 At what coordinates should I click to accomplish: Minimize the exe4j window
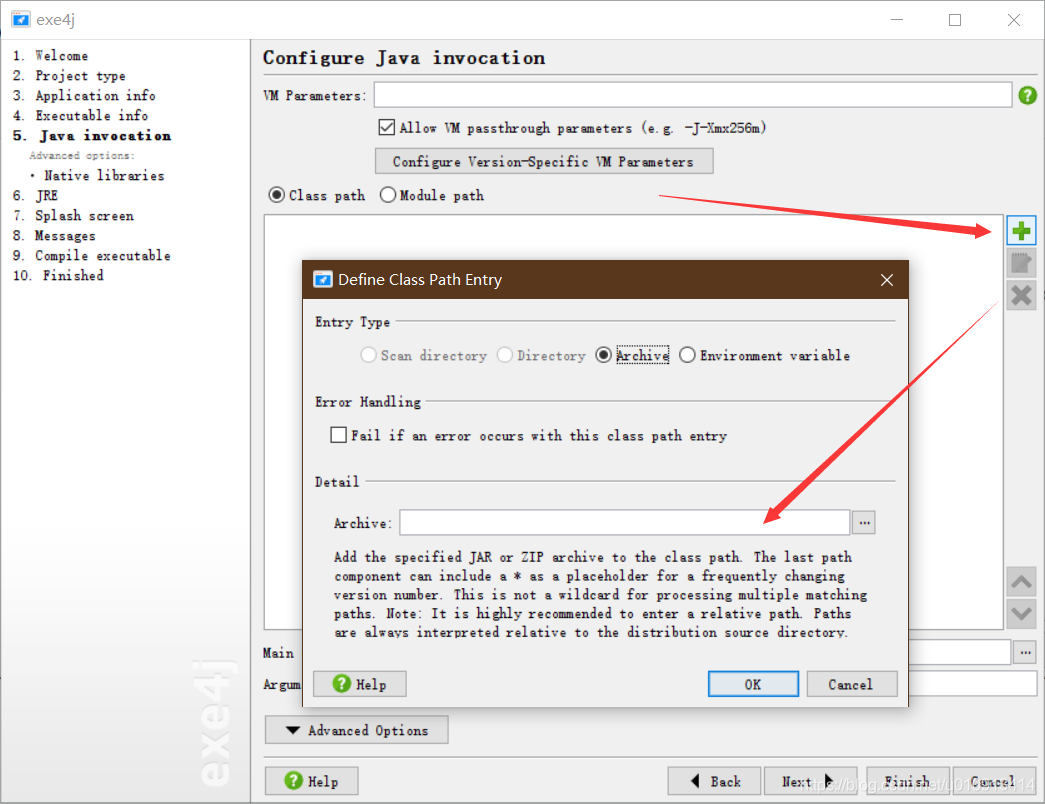pyautogui.click(x=897, y=19)
